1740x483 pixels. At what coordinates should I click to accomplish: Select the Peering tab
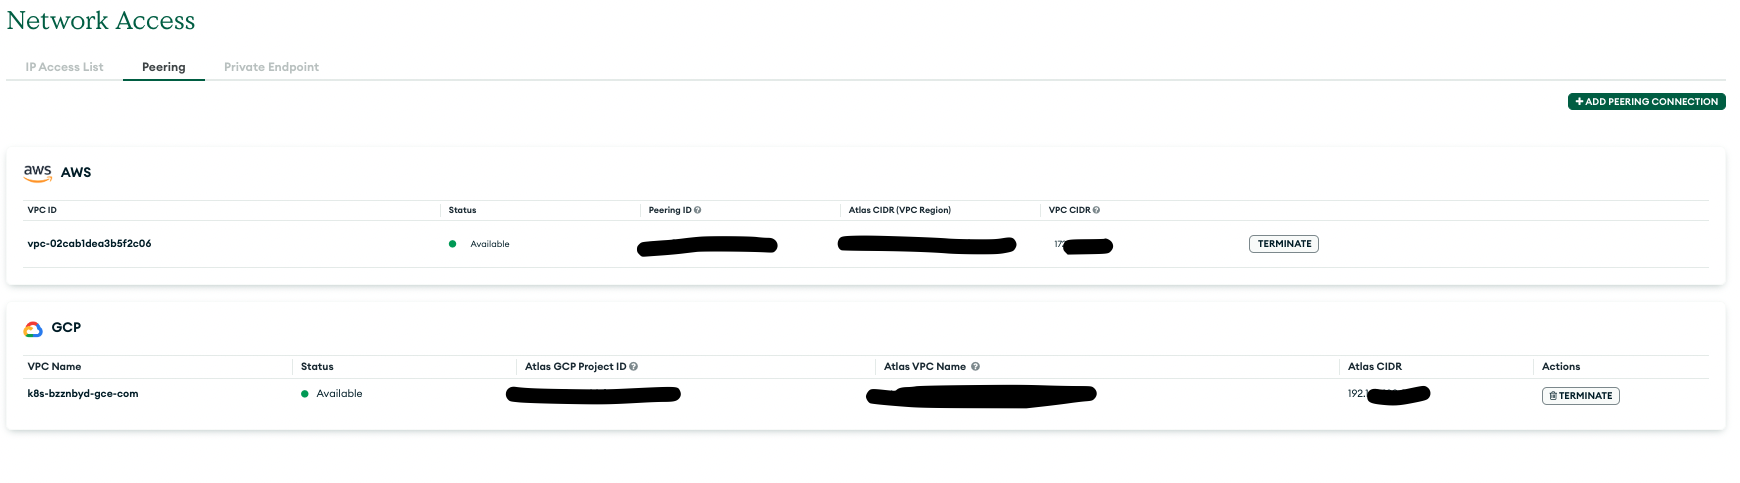point(163,67)
